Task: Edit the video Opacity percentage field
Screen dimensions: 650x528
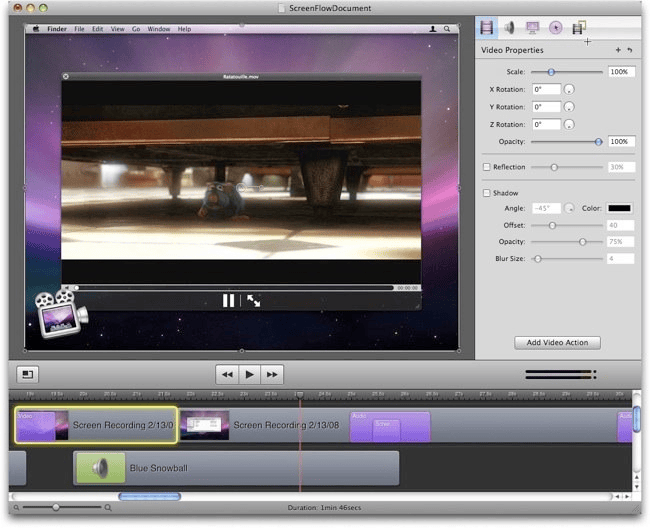Action: click(x=621, y=142)
